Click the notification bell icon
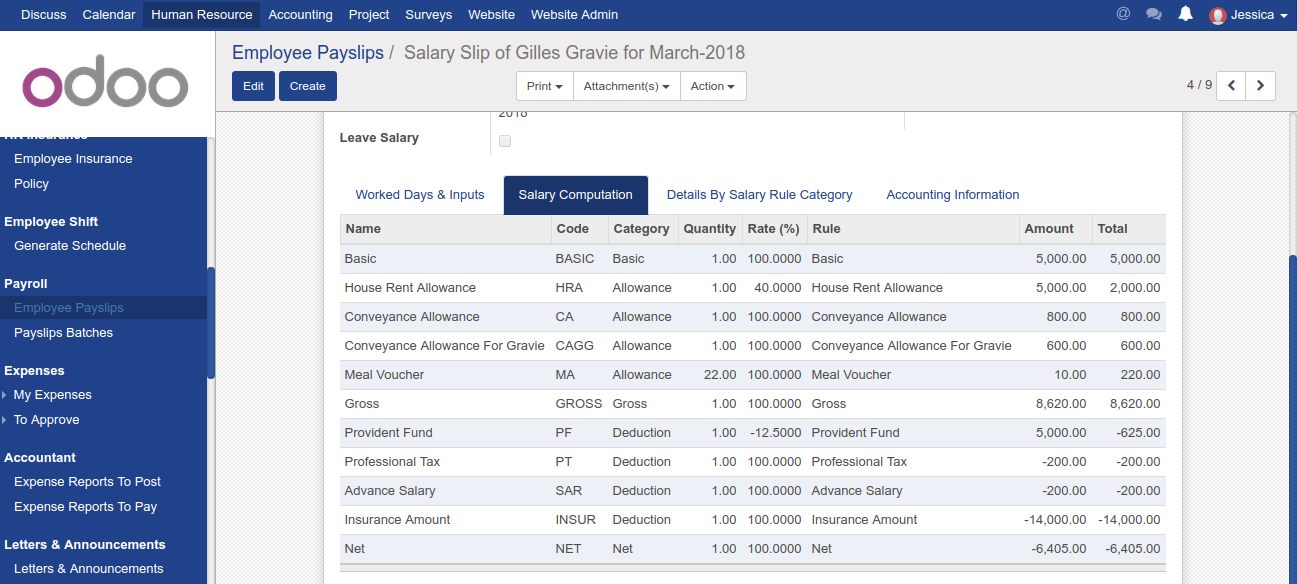This screenshot has height=584, width=1297. 1185,14
